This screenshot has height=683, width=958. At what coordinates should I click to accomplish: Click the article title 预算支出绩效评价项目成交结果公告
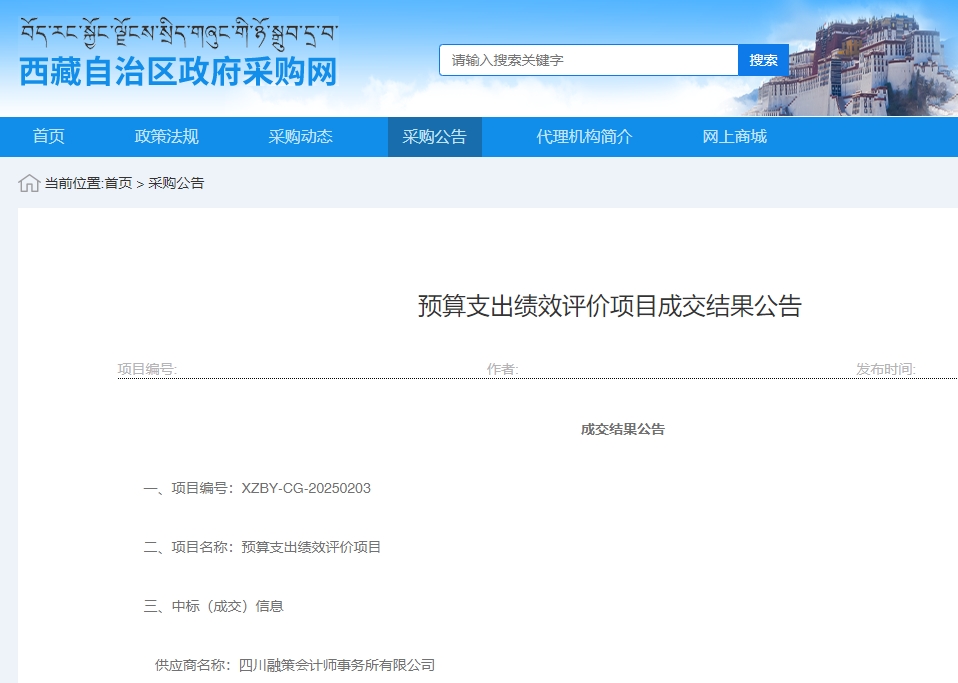point(609,306)
